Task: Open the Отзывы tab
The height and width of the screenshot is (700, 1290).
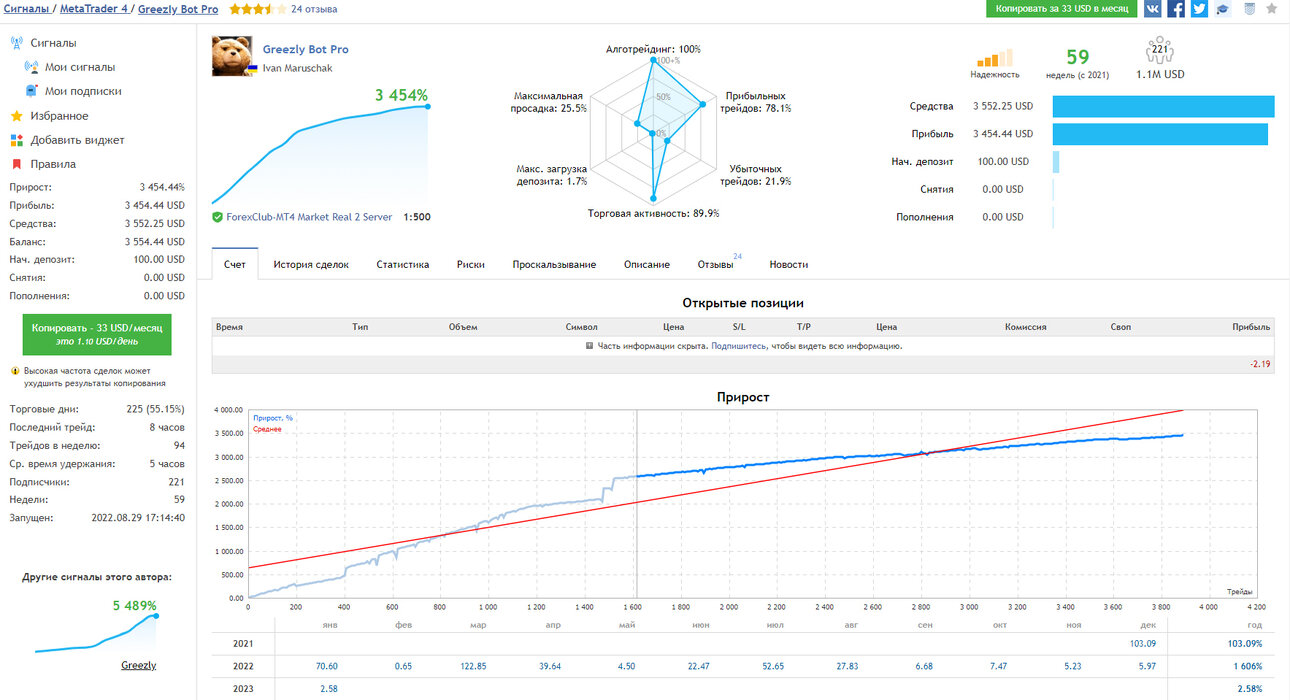Action: [x=716, y=264]
